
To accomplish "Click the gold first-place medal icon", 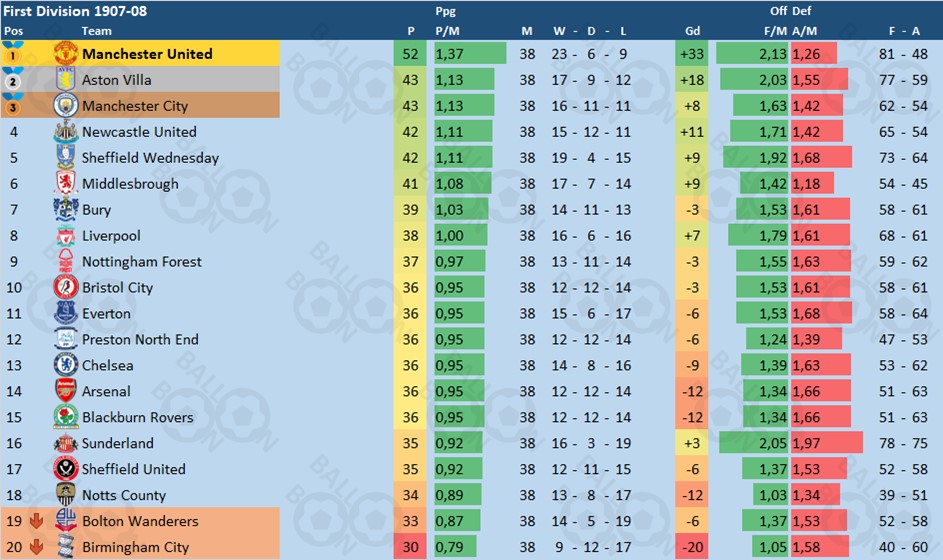I will click(13, 54).
